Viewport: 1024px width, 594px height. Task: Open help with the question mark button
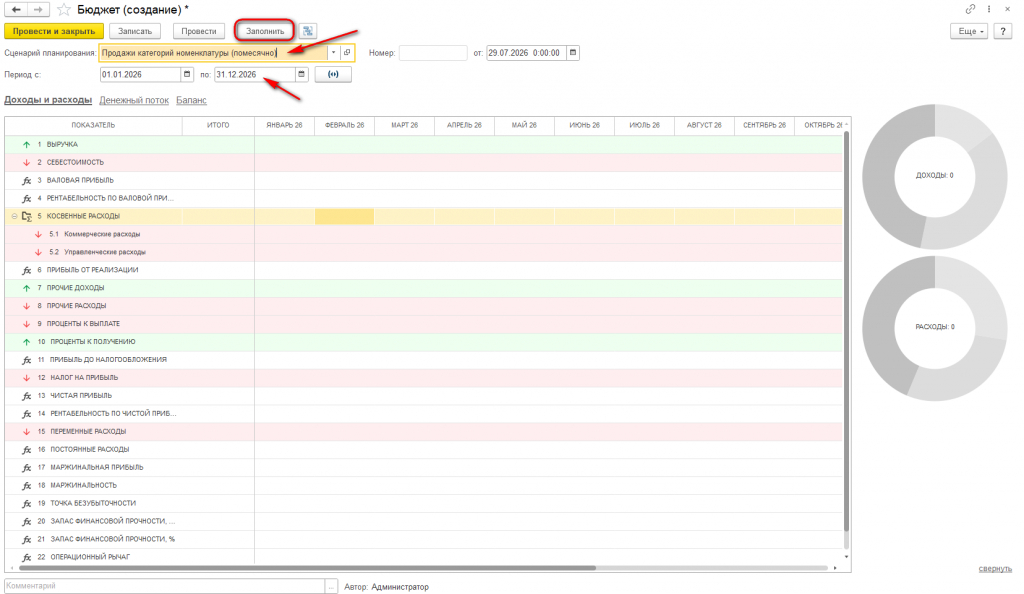coord(1002,31)
